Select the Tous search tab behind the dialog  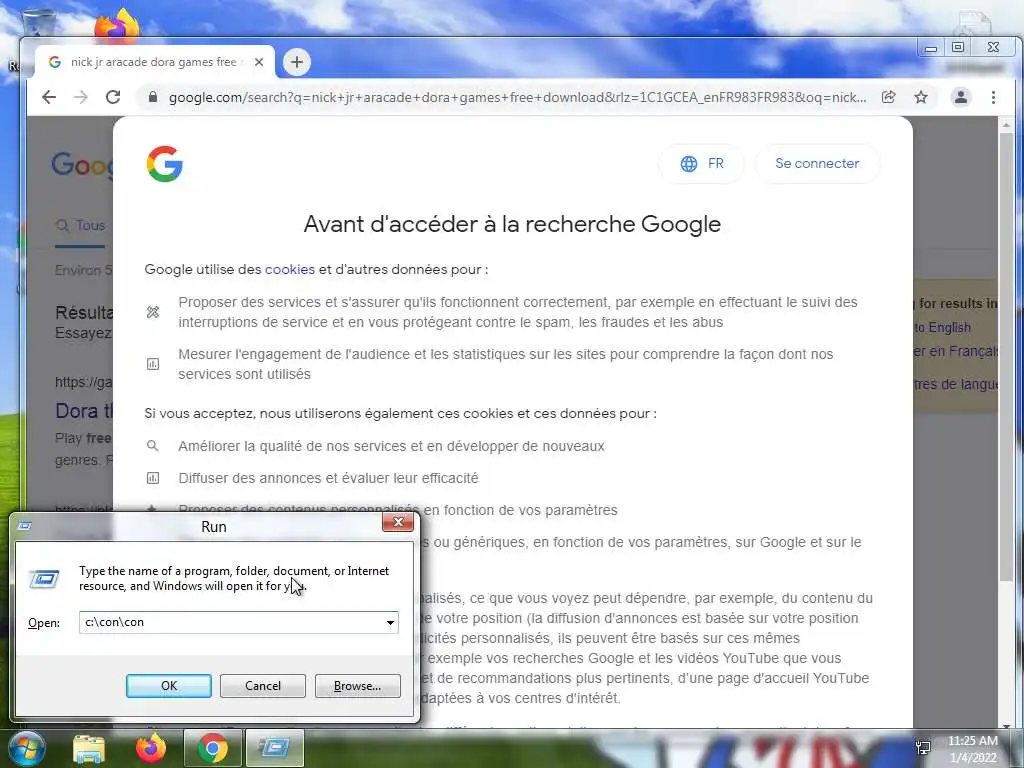click(80, 226)
